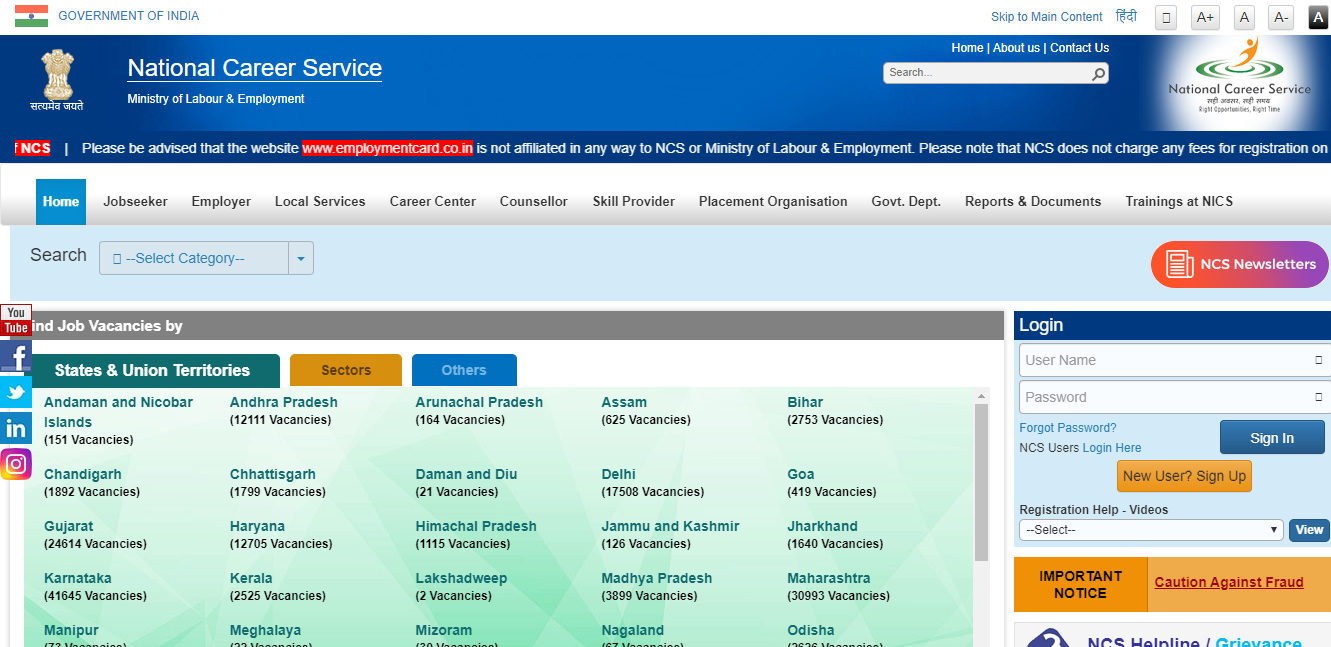Viewport: 1331px width, 647px height.
Task: Click the arrow beside Select Category
Action: coord(301,258)
